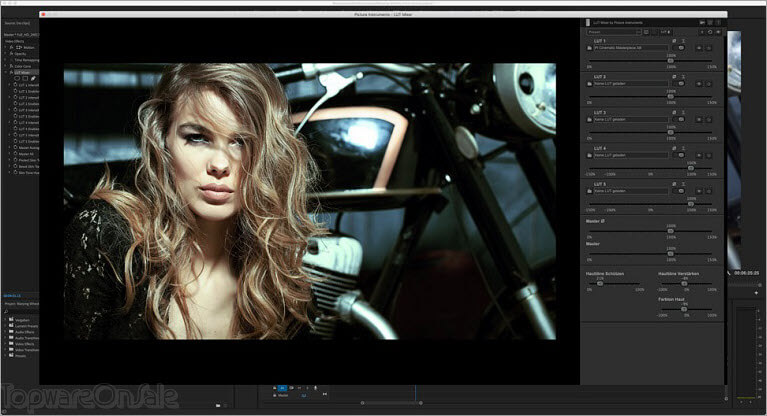Click the Source tab in left panel
Viewport: 767px width, 416px height.
click(17, 23)
